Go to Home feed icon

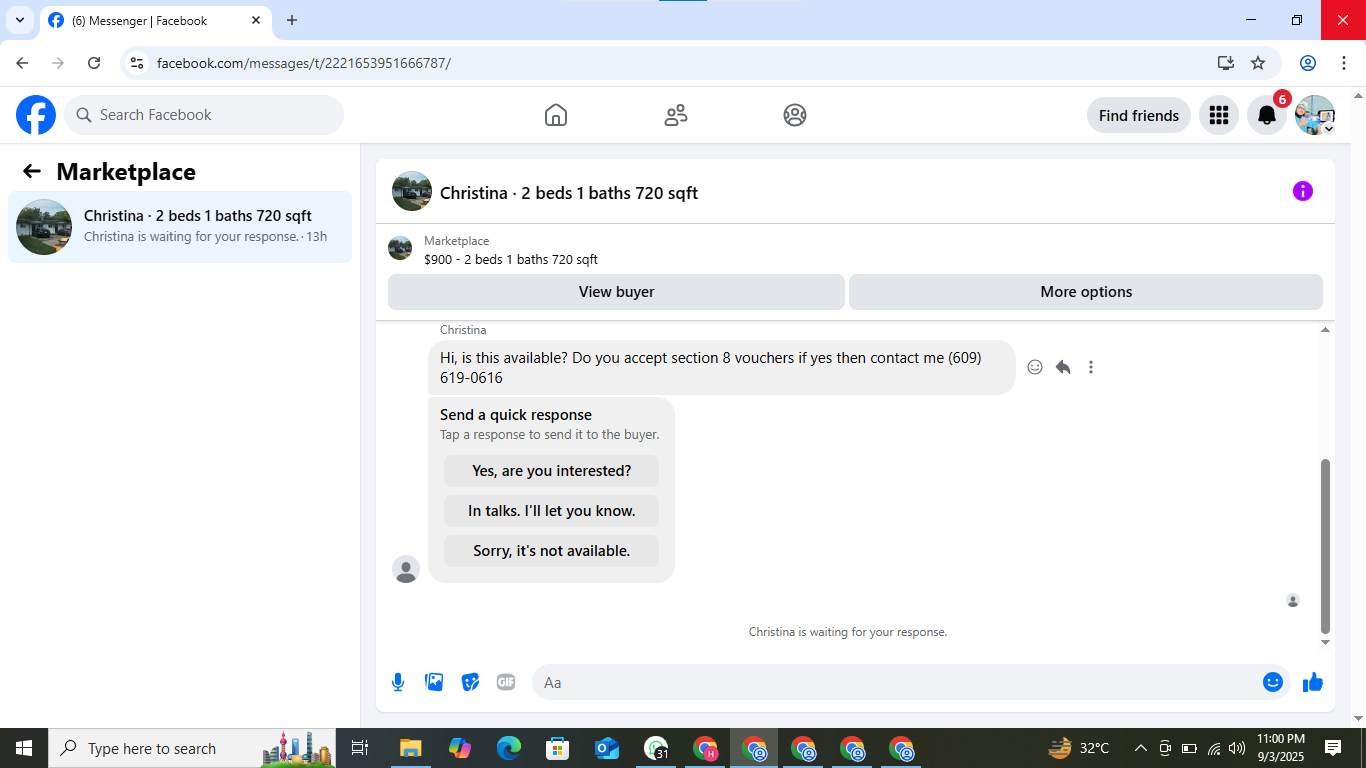pos(556,115)
